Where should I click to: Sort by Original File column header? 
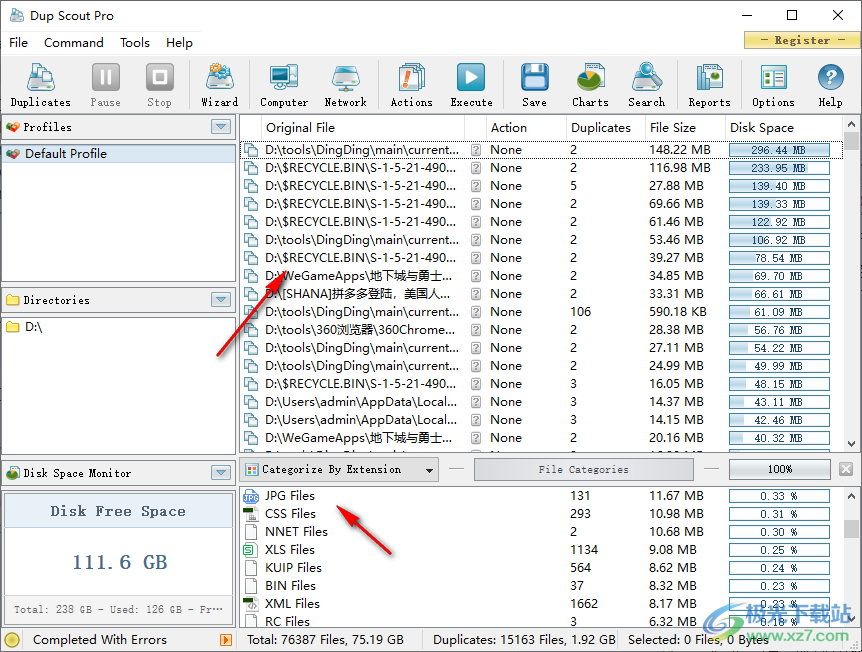(363, 128)
